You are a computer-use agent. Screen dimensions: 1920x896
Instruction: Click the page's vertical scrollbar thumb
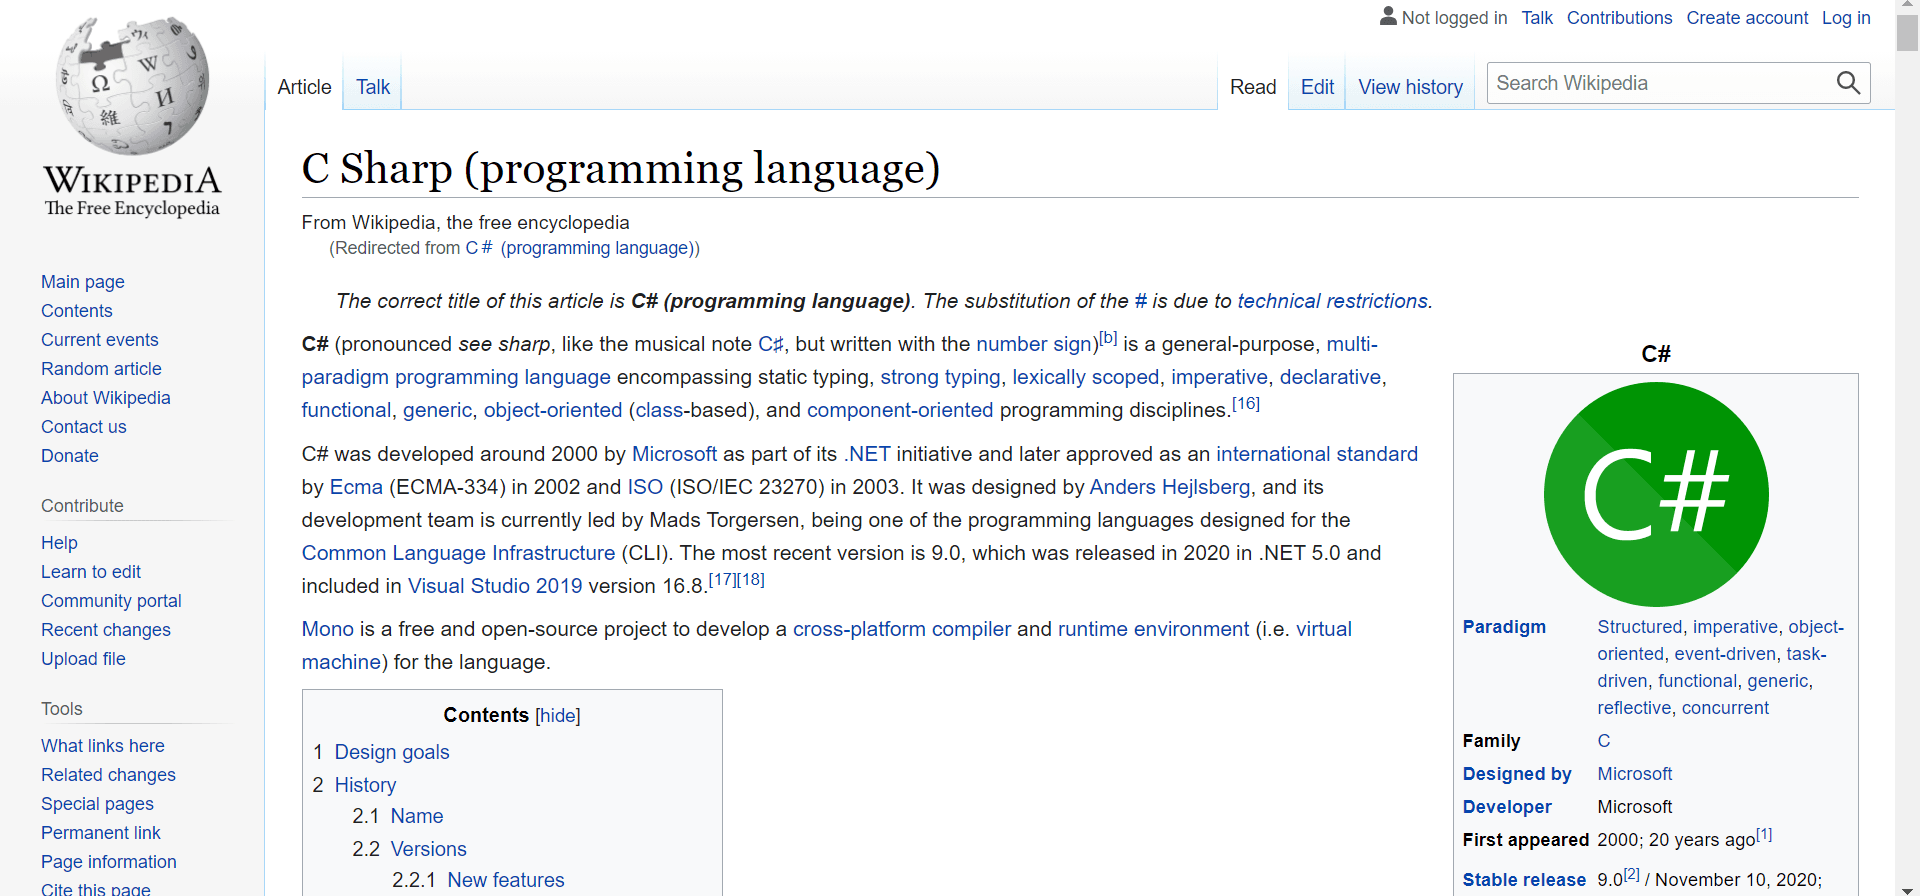tap(1907, 32)
